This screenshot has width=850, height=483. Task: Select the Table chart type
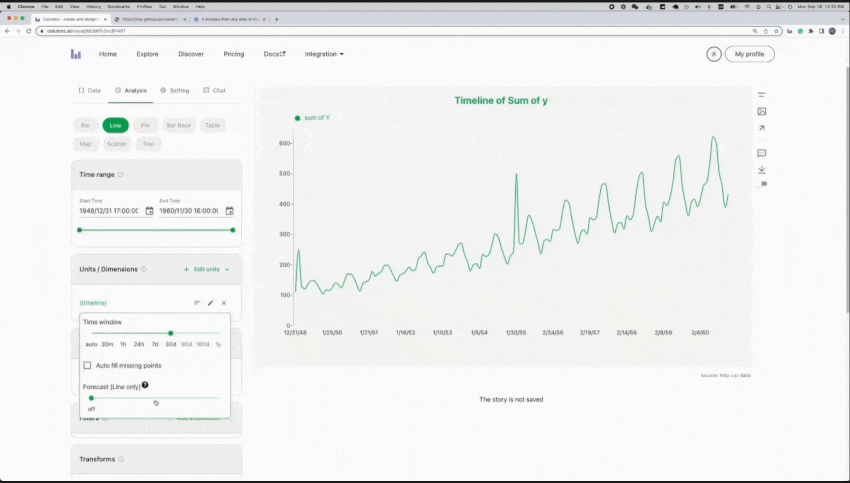click(x=212, y=125)
